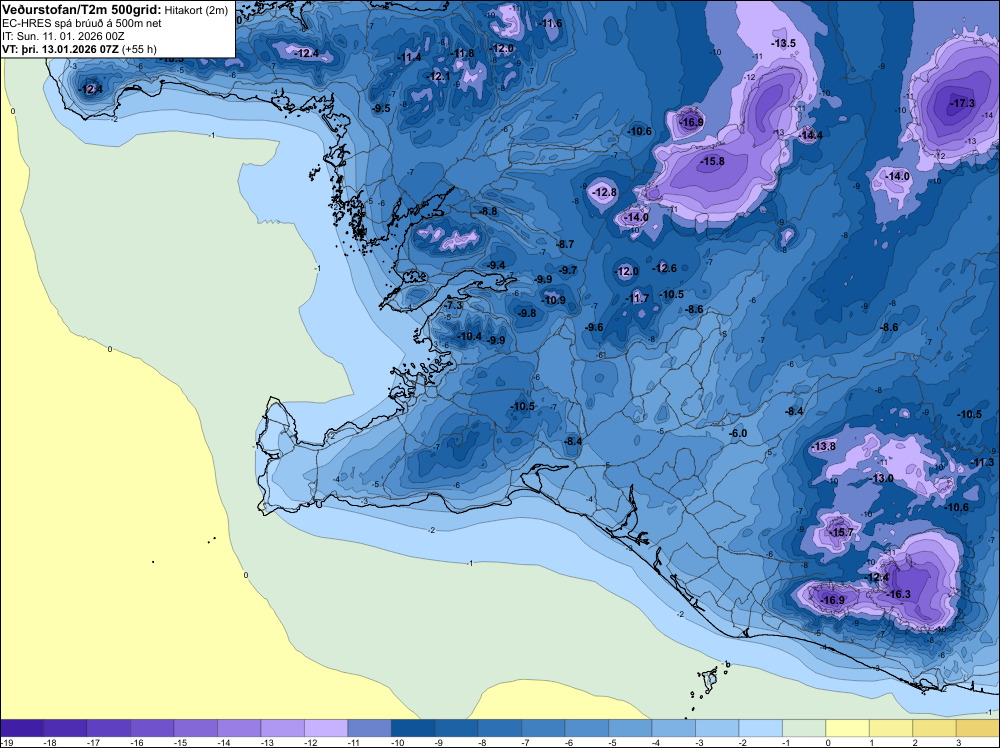Click the -8.7 temperature label
Viewport: 1000px width, 748px height.
point(565,244)
